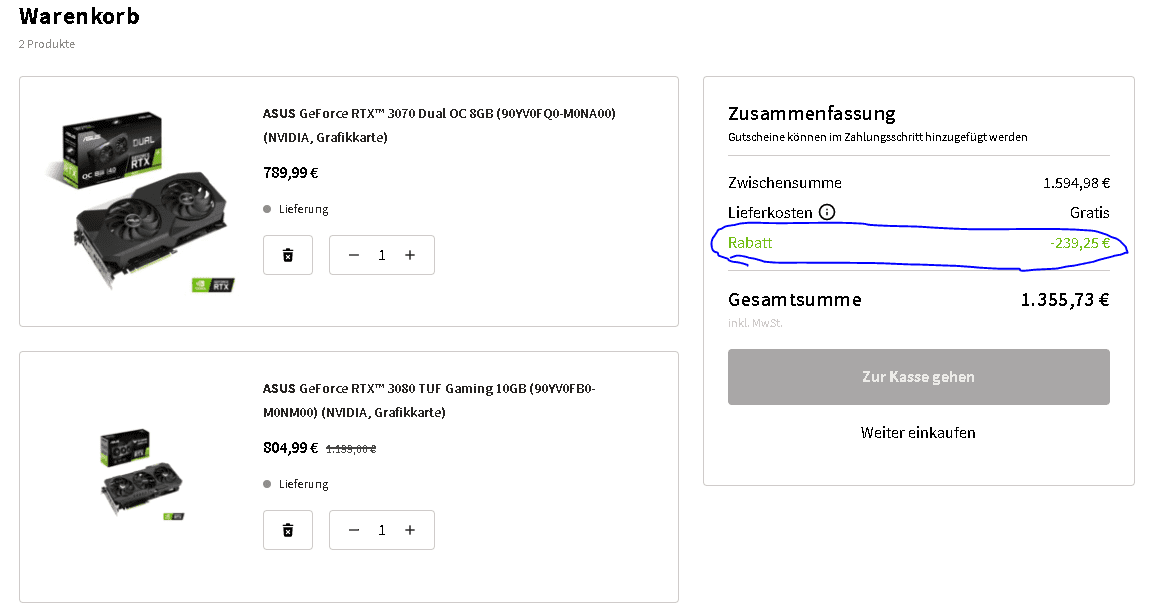Click the RTX 3080 Lieferung status dot
1166x604 pixels.
(267, 484)
